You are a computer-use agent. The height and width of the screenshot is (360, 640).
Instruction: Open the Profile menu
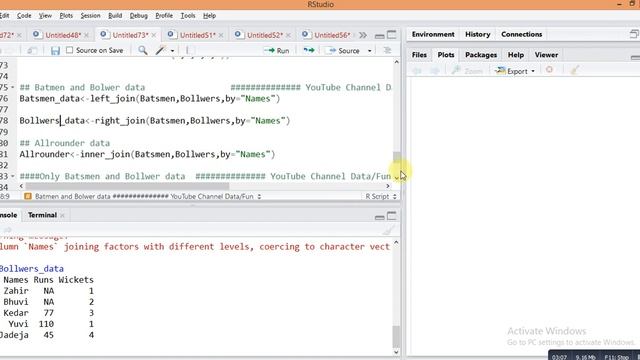click(164, 16)
